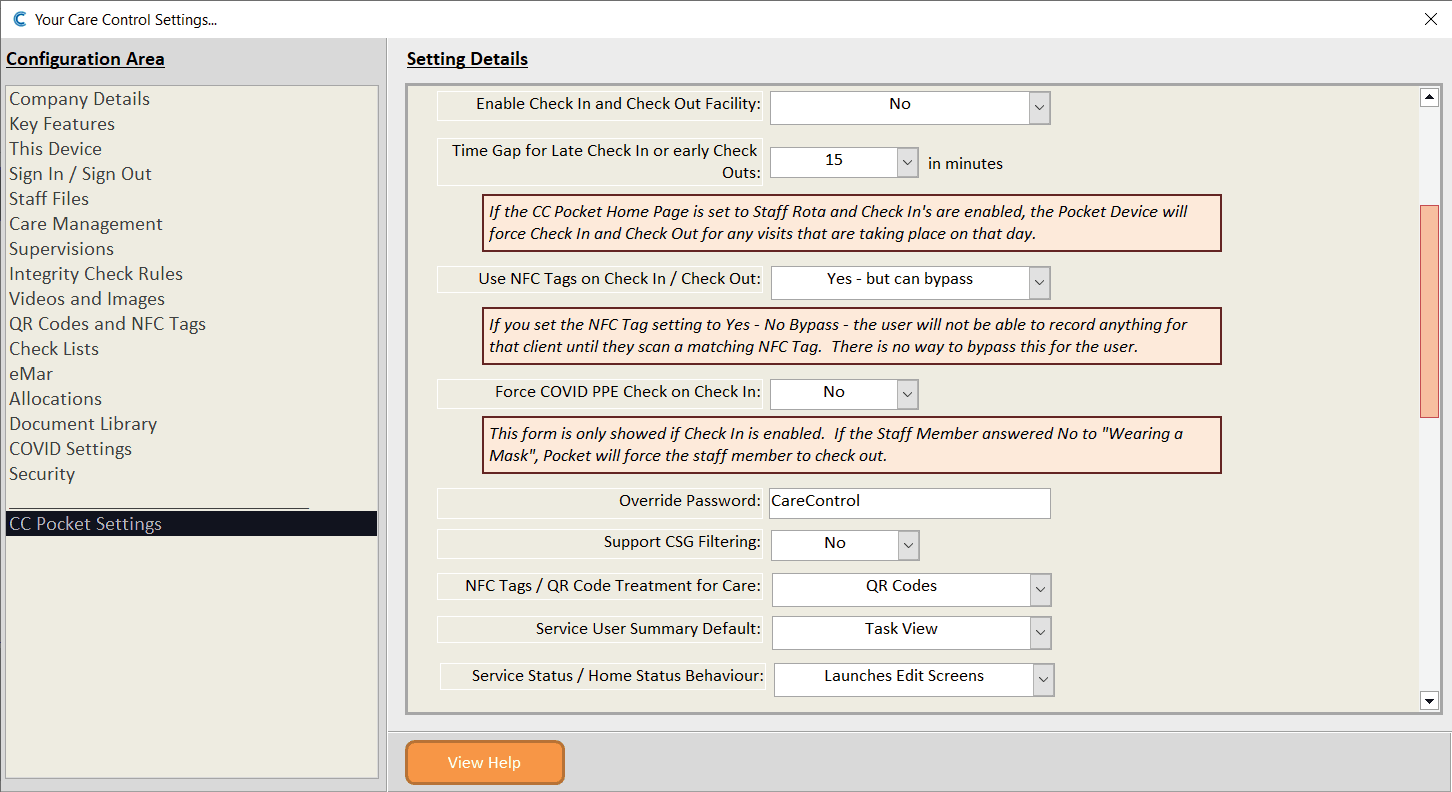The width and height of the screenshot is (1452, 792).
Task: Open QR Codes and NFC Tags settings
Action: tap(108, 324)
